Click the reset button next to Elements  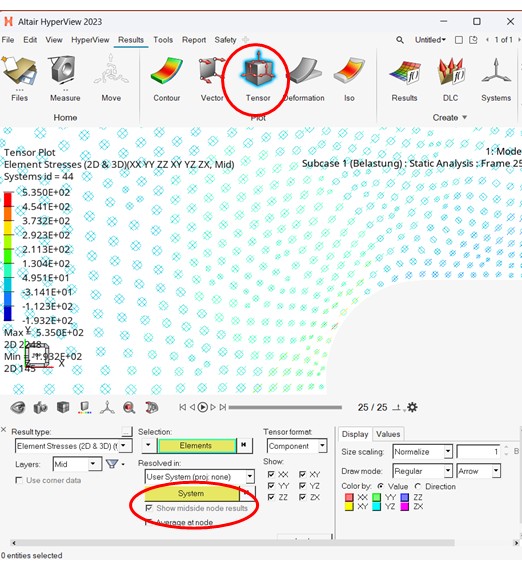244,445
